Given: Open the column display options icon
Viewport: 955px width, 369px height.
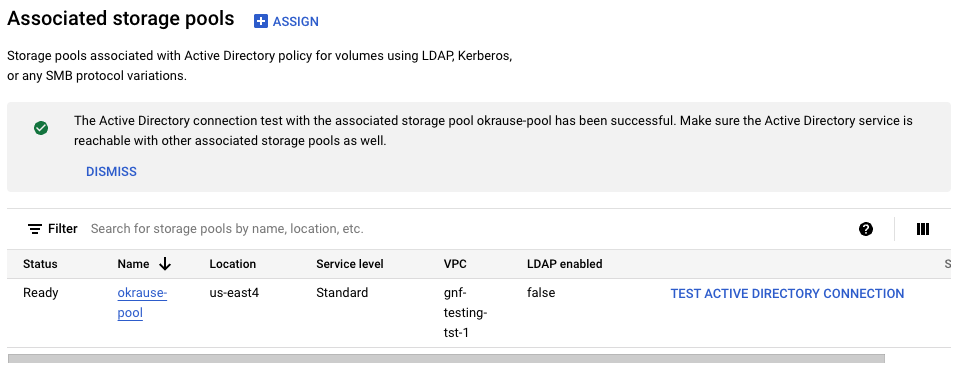Looking at the screenshot, I should tap(923, 229).
